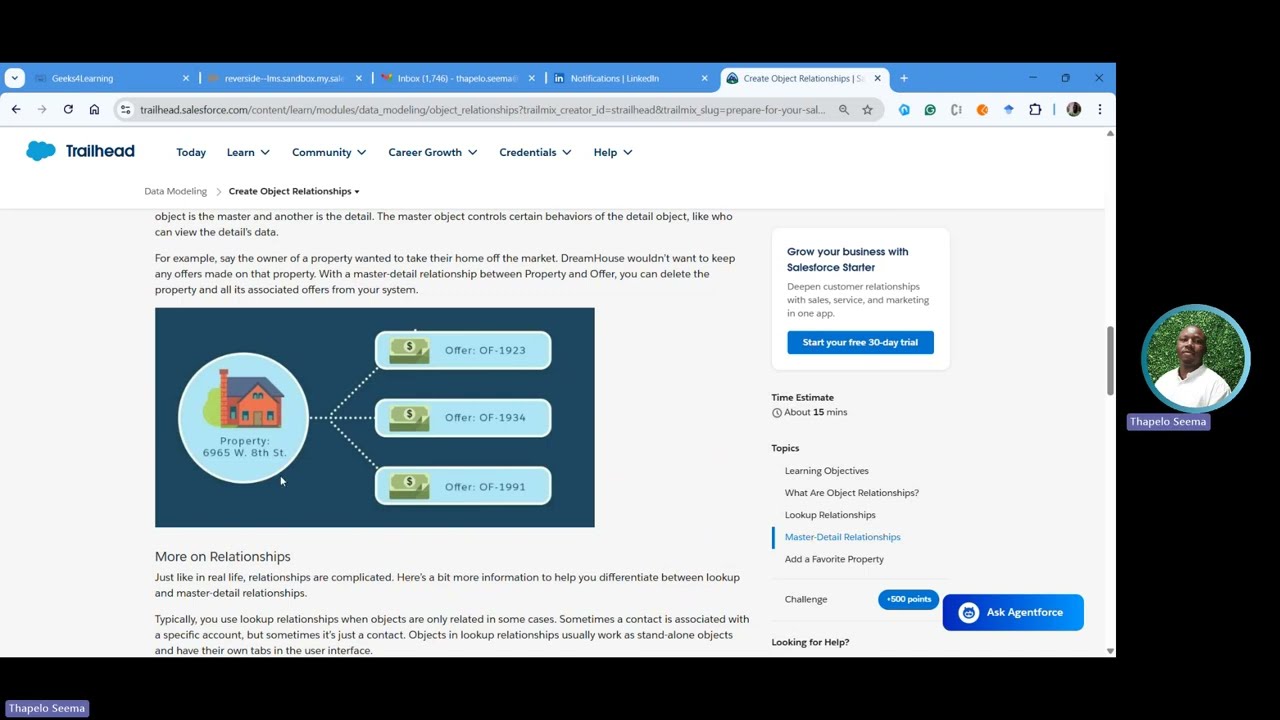Open the Today menu item

tap(191, 153)
